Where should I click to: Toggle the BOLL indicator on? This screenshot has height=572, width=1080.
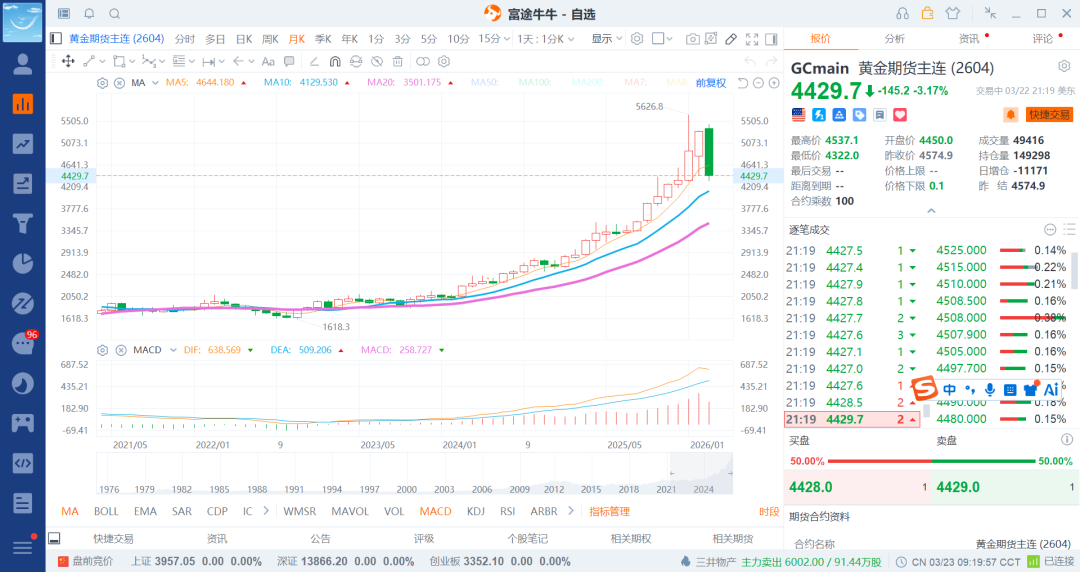click(106, 511)
